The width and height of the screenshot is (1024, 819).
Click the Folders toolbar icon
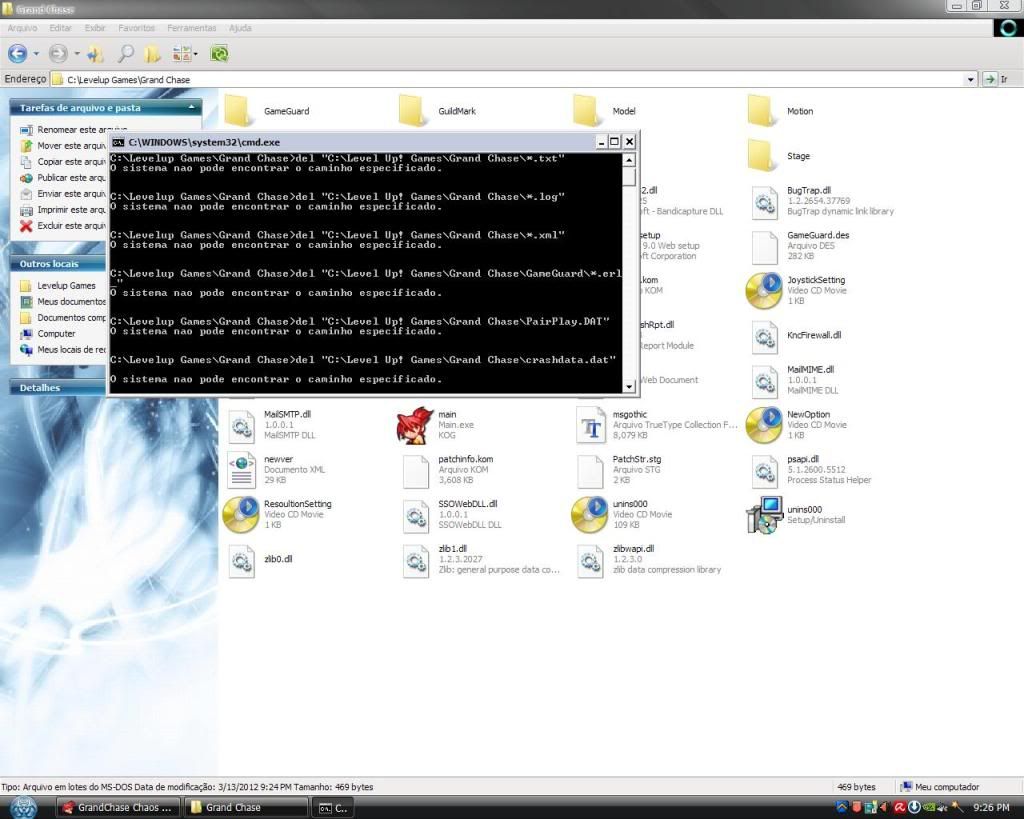(153, 54)
